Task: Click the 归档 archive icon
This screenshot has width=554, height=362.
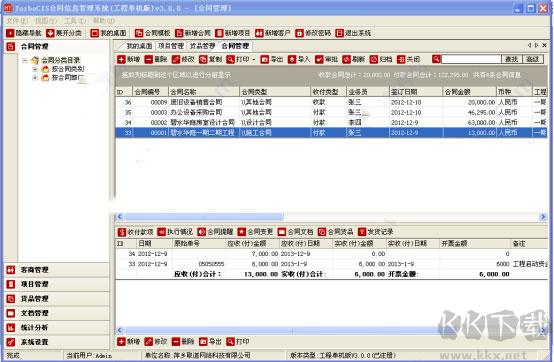Action: [x=374, y=59]
